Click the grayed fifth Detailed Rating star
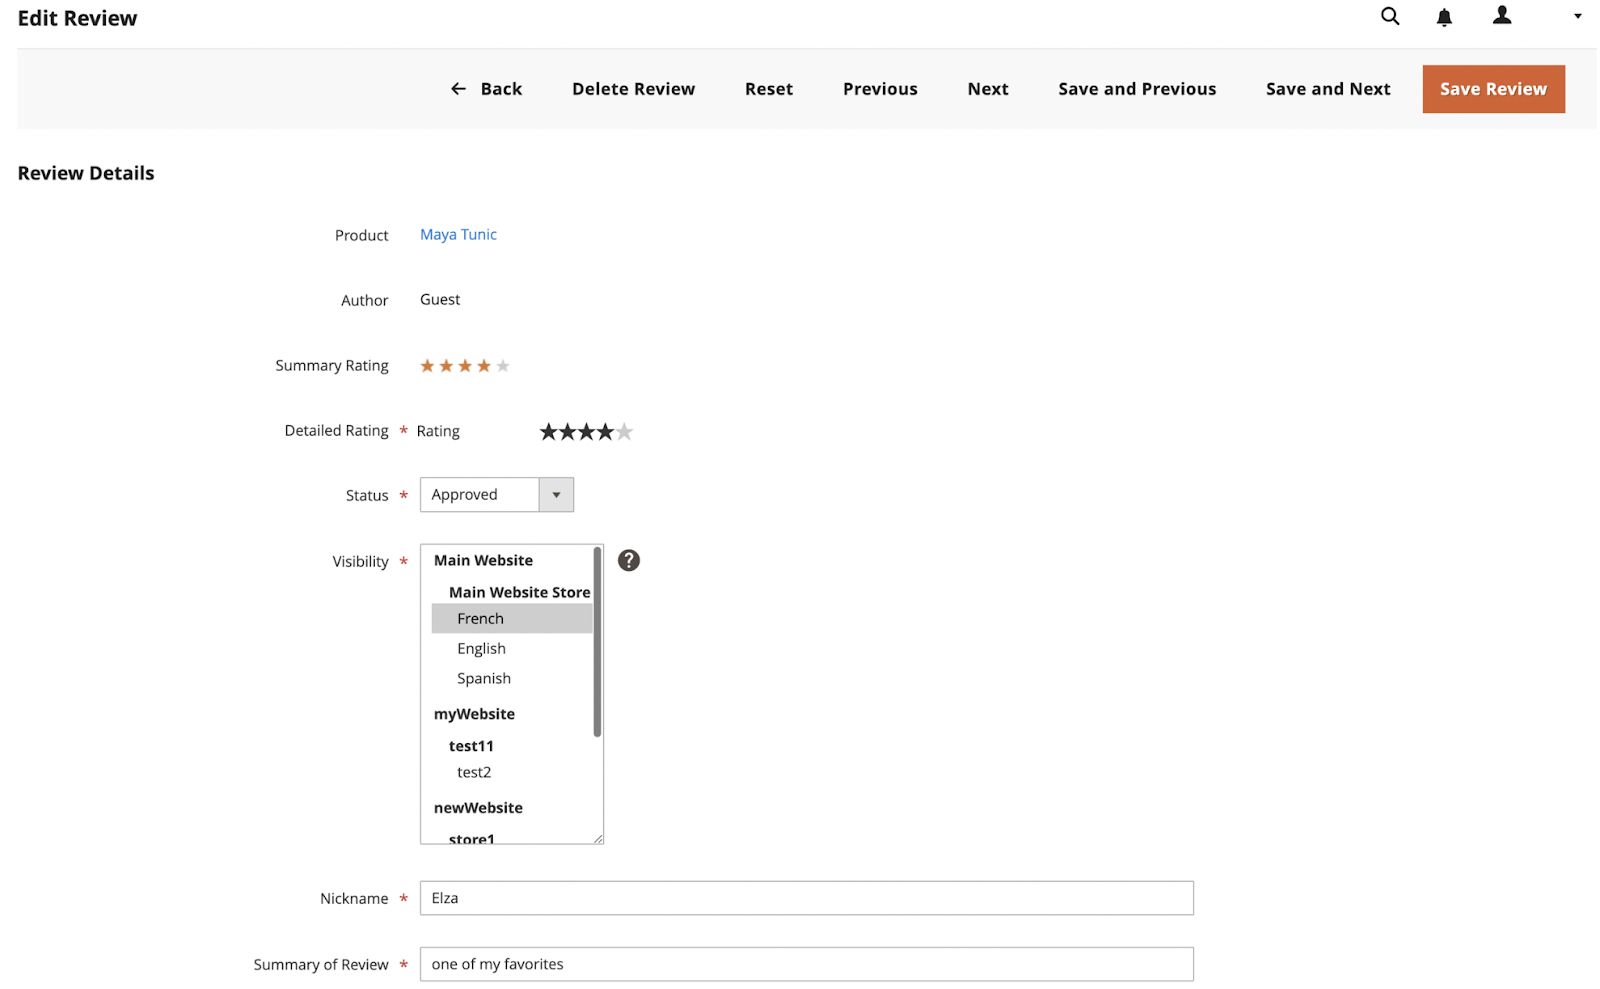This screenshot has height=989, width=1600. pos(624,431)
